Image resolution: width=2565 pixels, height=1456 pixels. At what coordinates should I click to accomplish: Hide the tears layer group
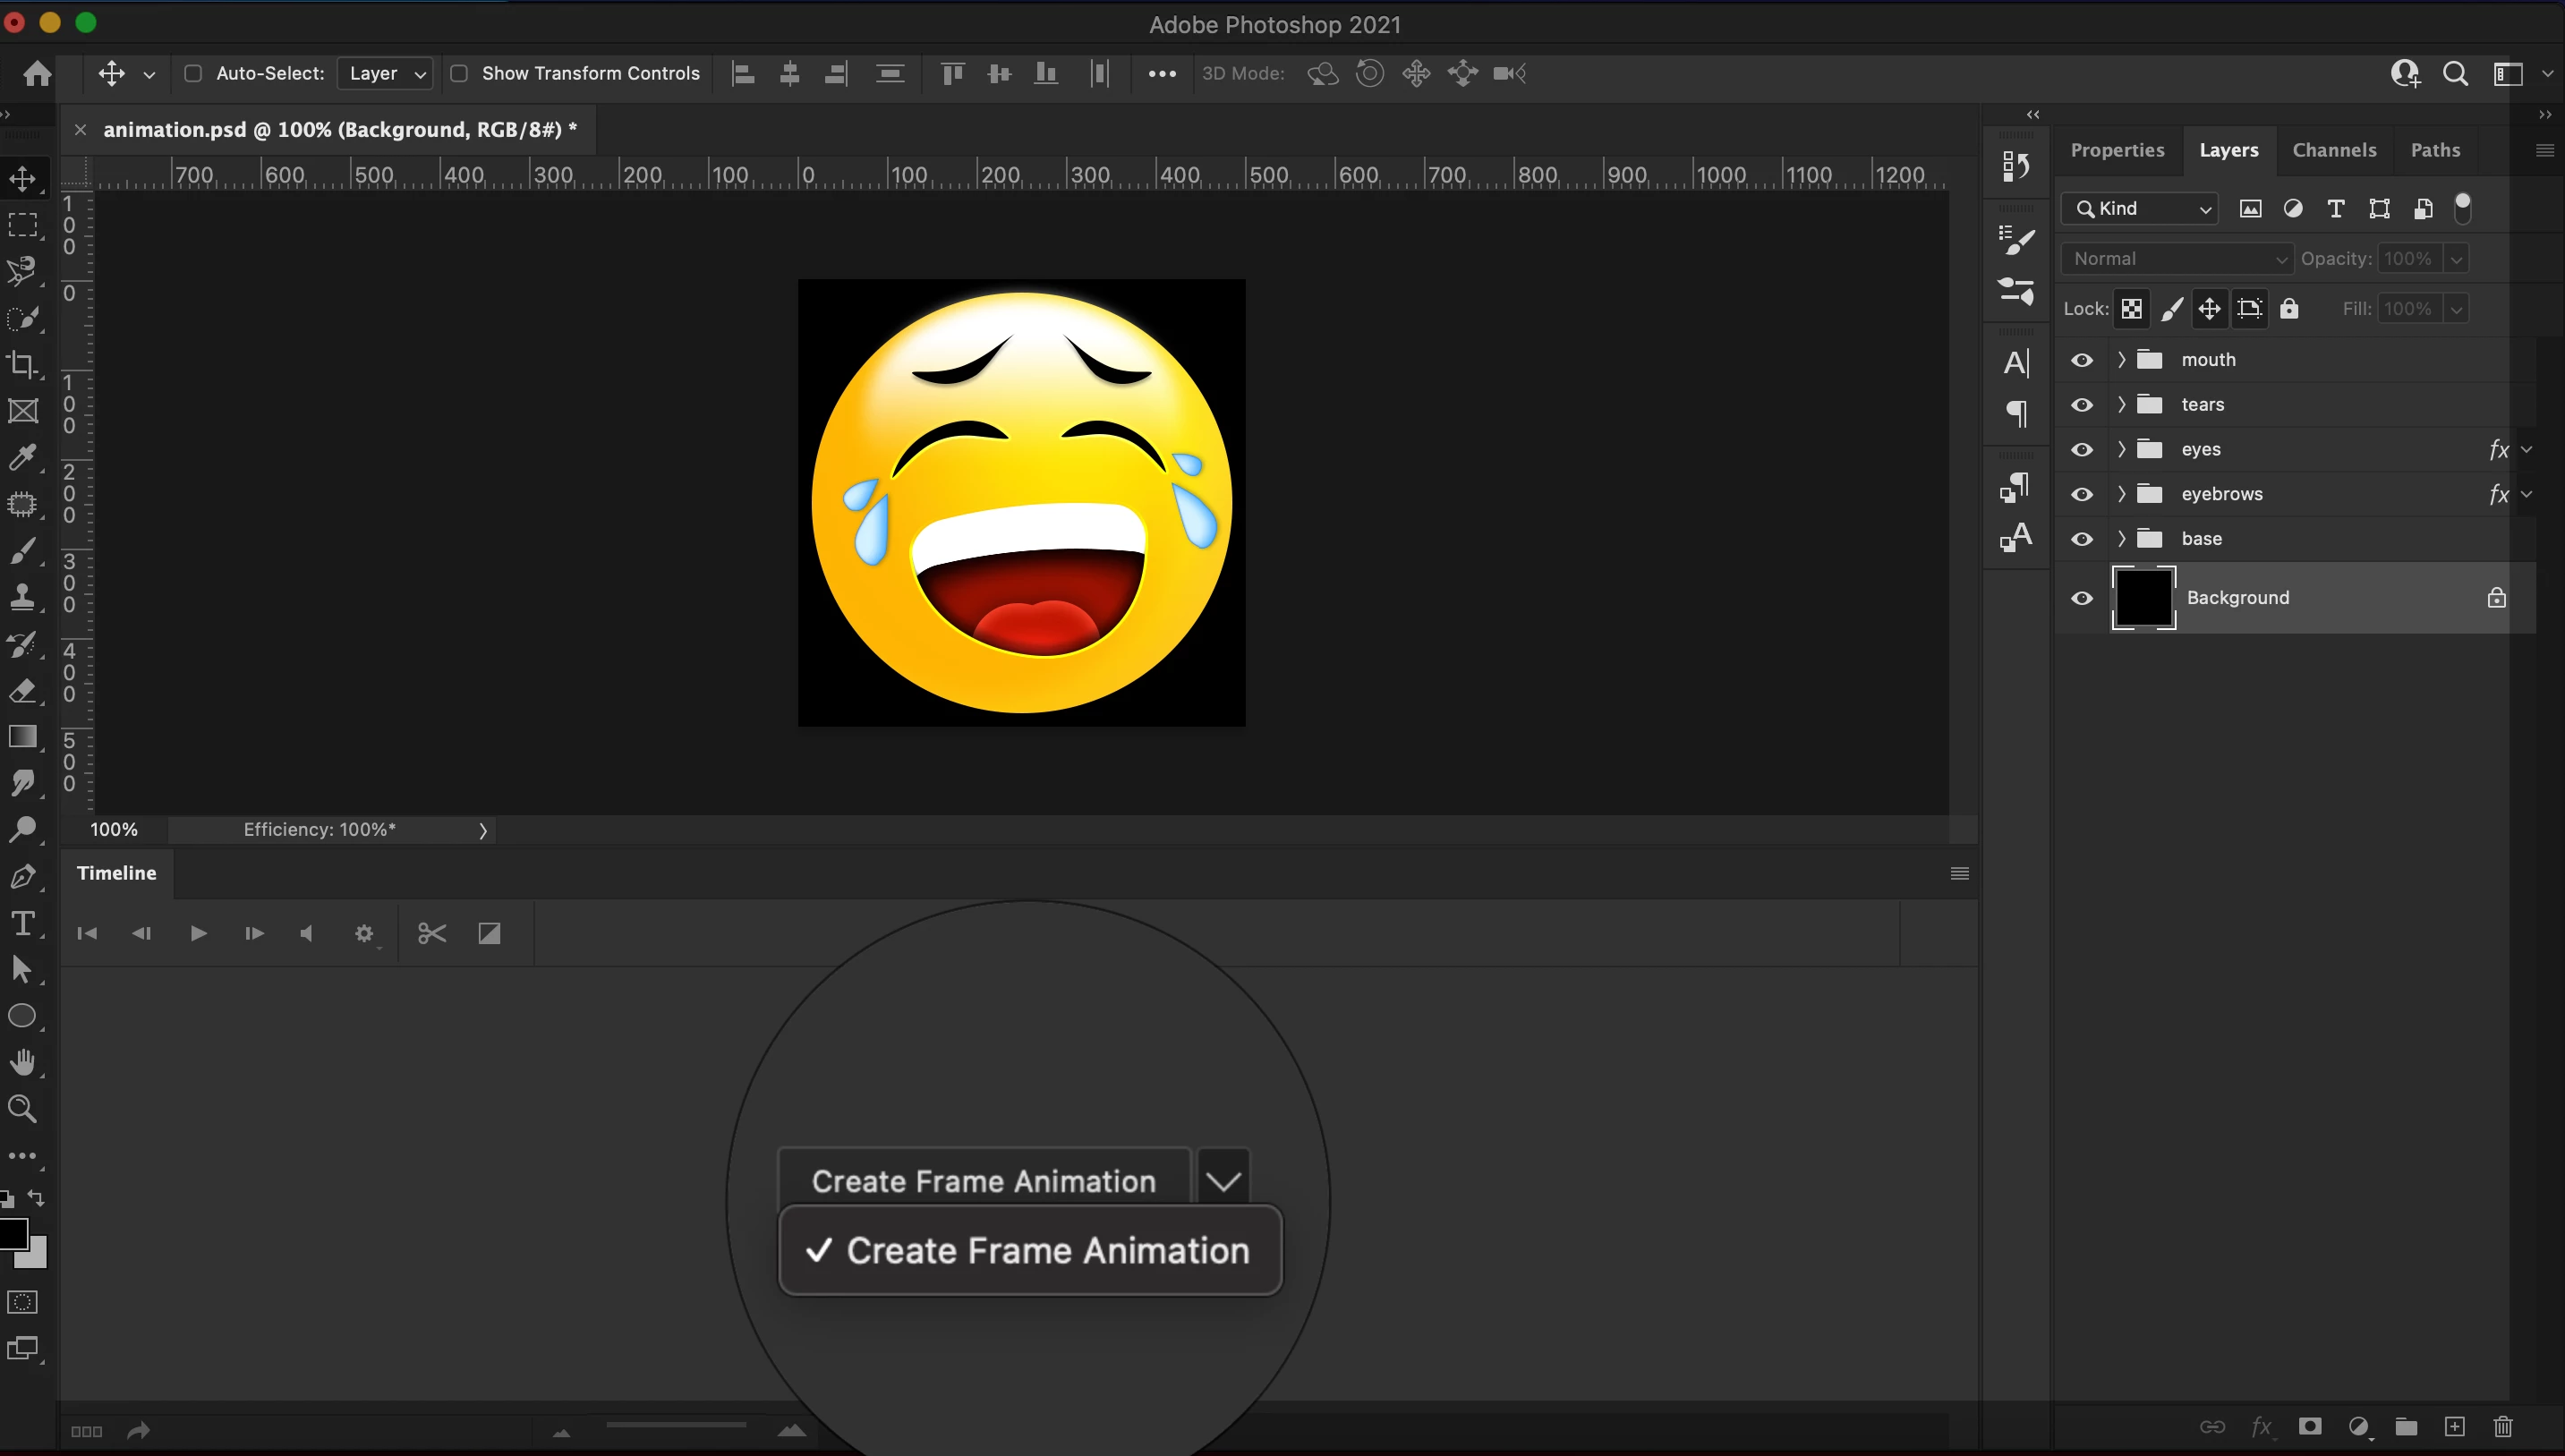(2082, 405)
